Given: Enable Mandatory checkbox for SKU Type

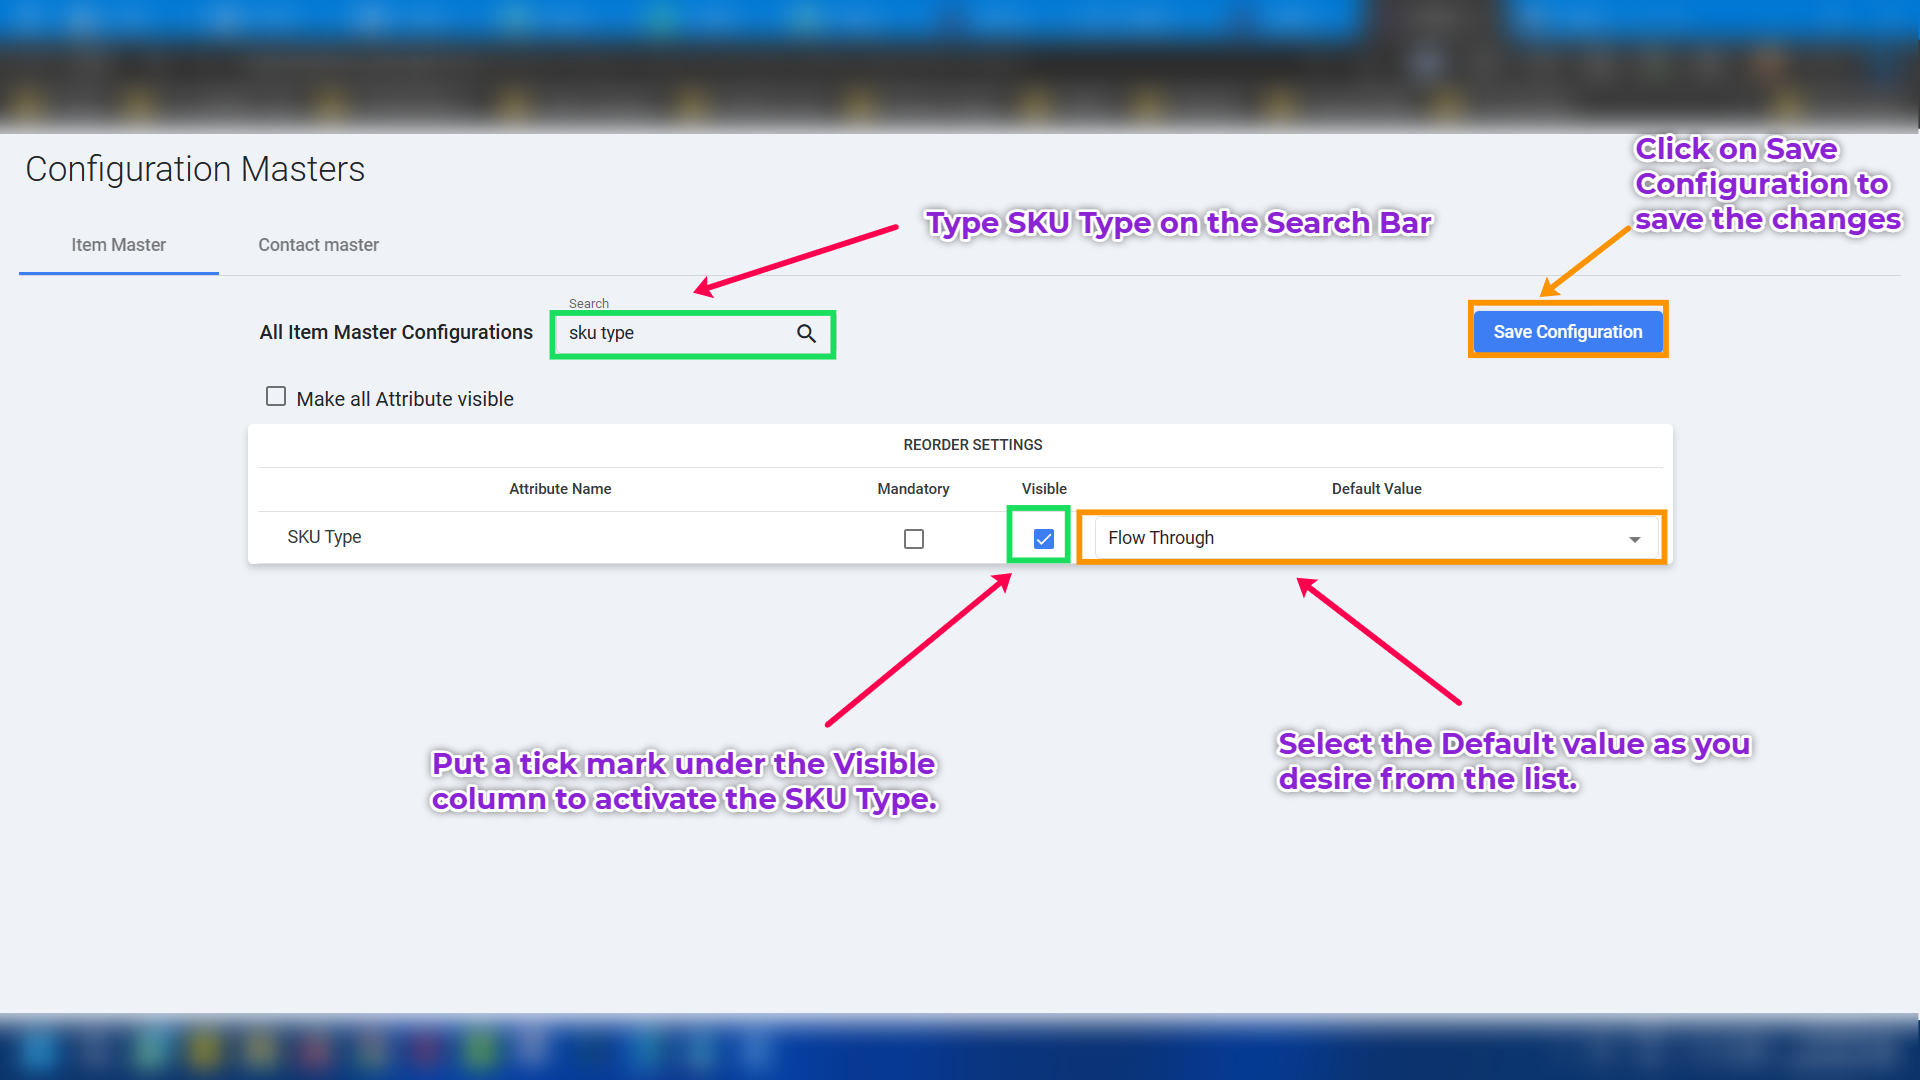Looking at the screenshot, I should 913,539.
